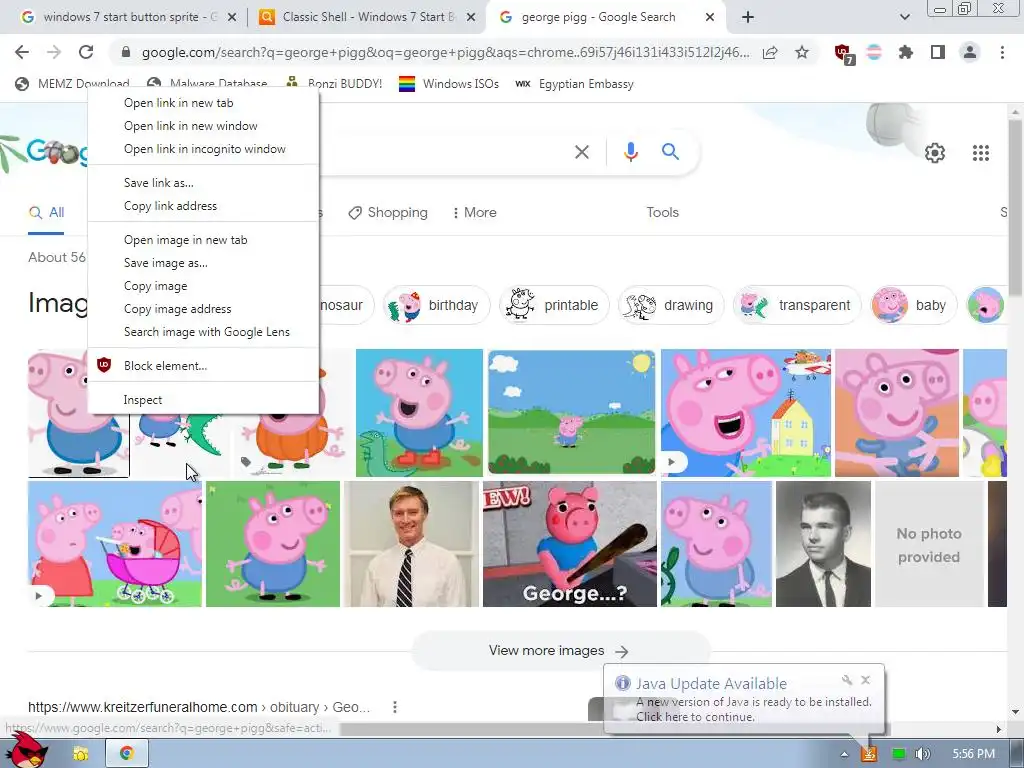Click the browser forward arrow
This screenshot has height=768, width=1024.
(54, 52)
